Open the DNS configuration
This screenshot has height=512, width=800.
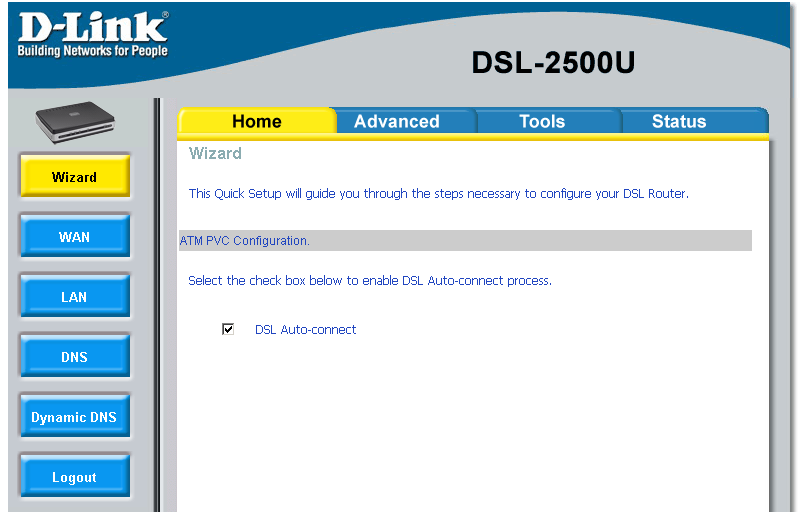(x=75, y=356)
